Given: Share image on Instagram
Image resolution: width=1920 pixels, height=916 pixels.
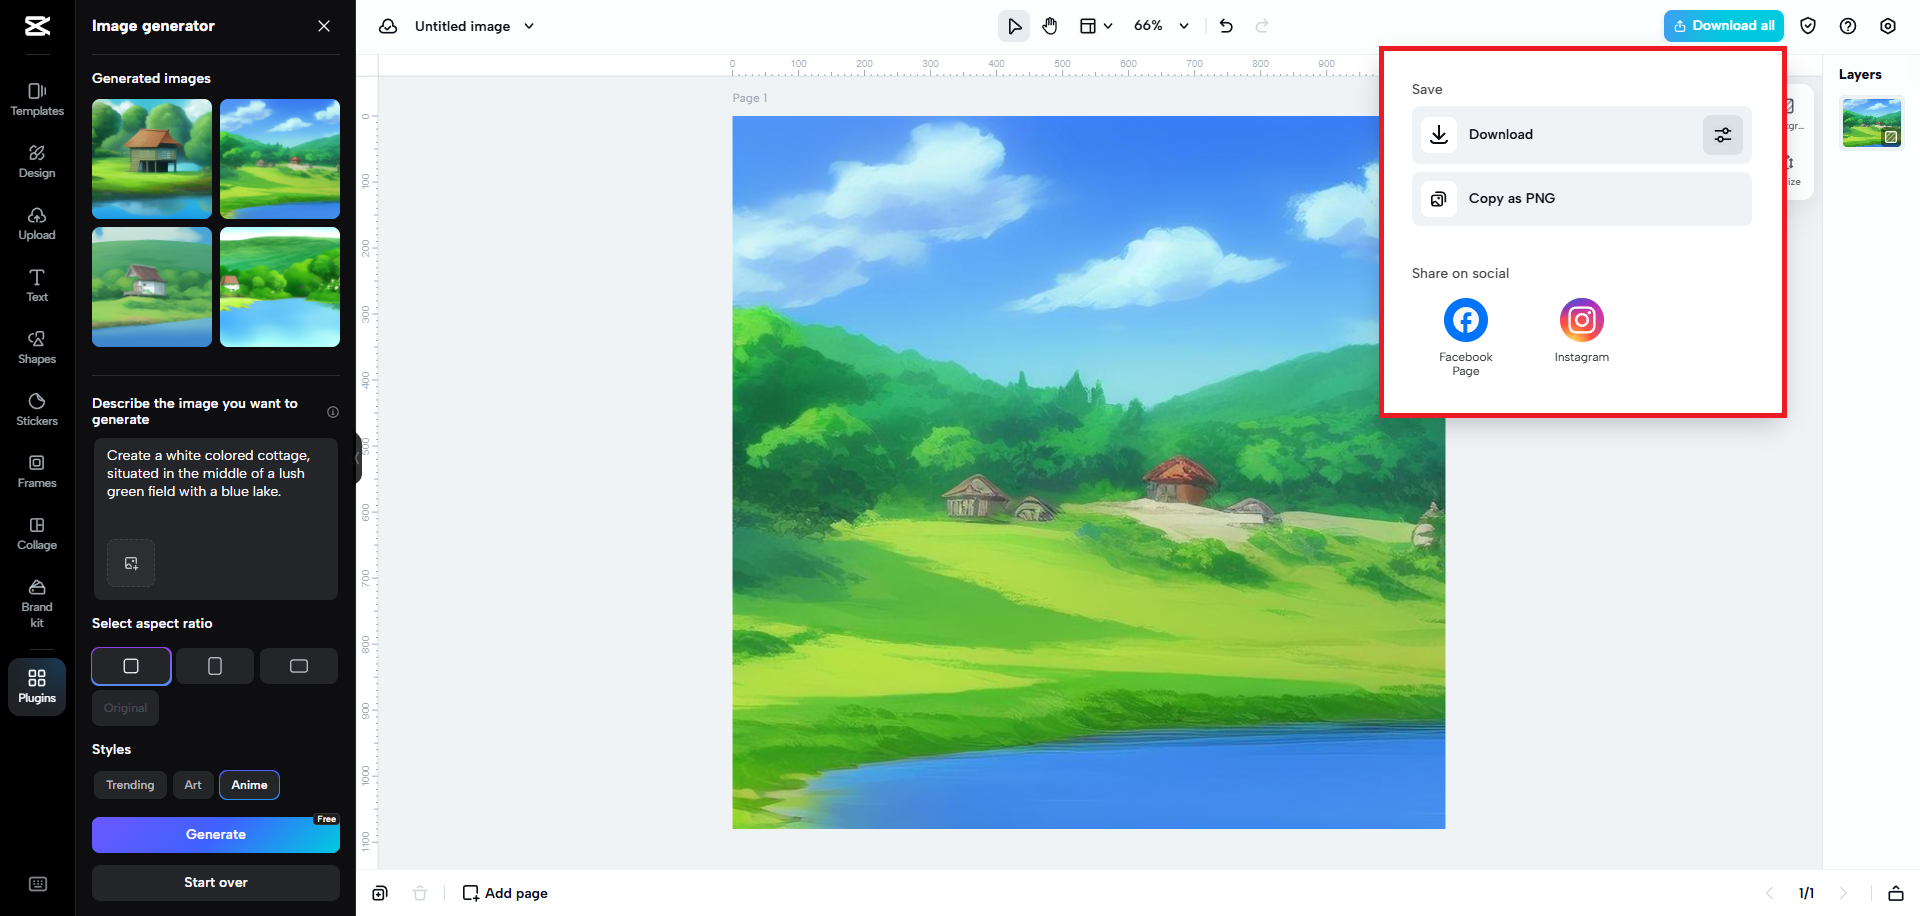Looking at the screenshot, I should 1581,321.
